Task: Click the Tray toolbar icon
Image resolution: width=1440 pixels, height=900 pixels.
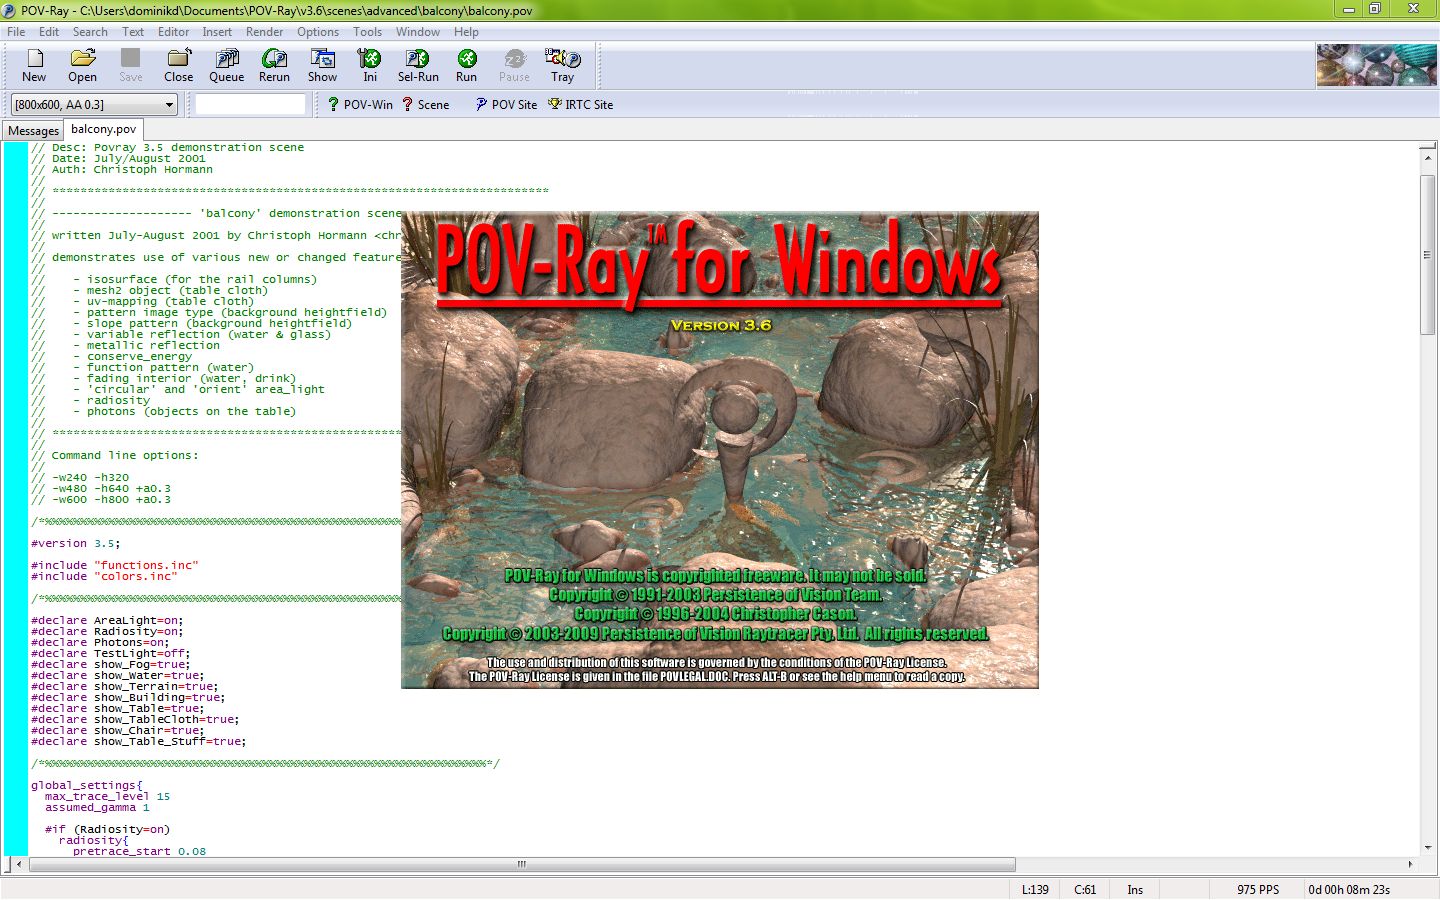Action: 563,65
